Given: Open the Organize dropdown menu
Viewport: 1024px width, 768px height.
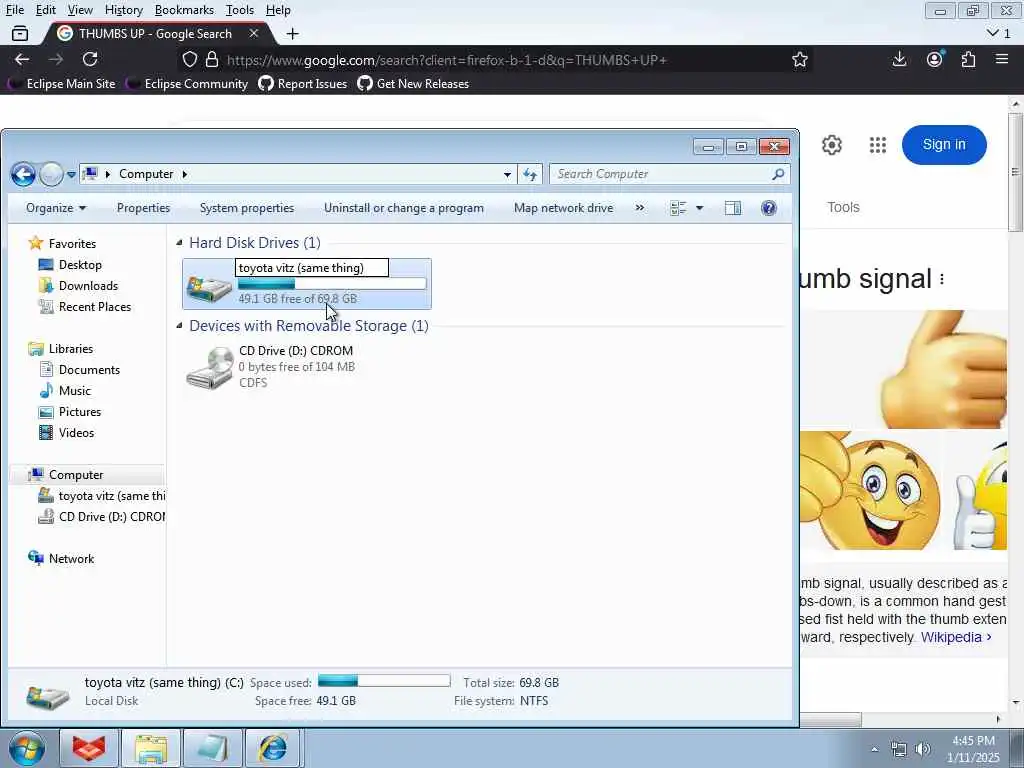Looking at the screenshot, I should (56, 208).
